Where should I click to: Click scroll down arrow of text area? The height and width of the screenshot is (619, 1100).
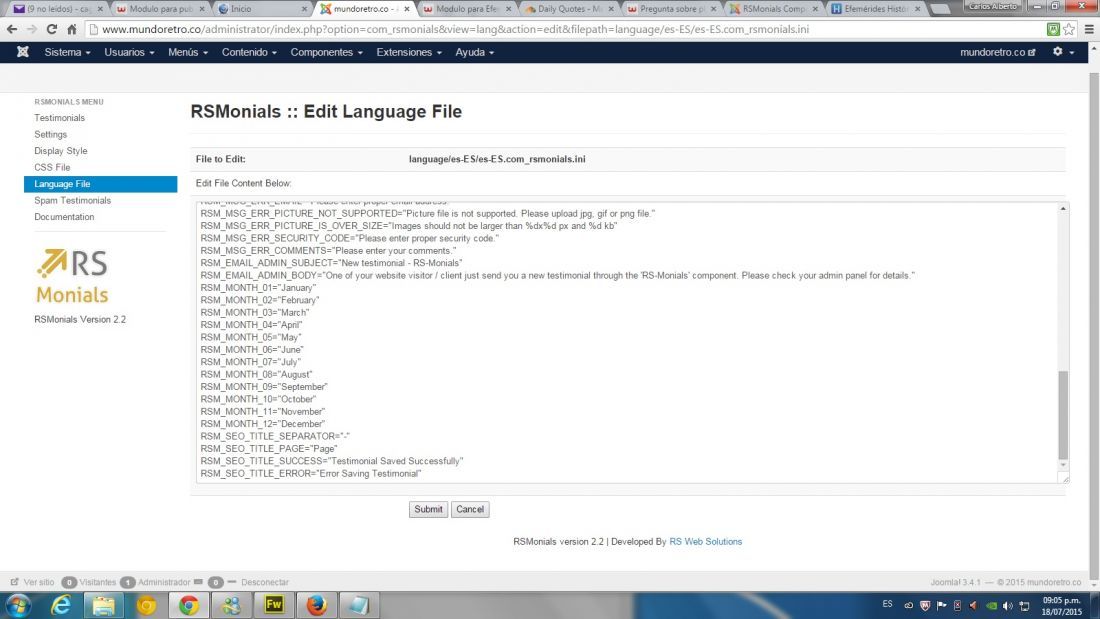pos(1064,465)
